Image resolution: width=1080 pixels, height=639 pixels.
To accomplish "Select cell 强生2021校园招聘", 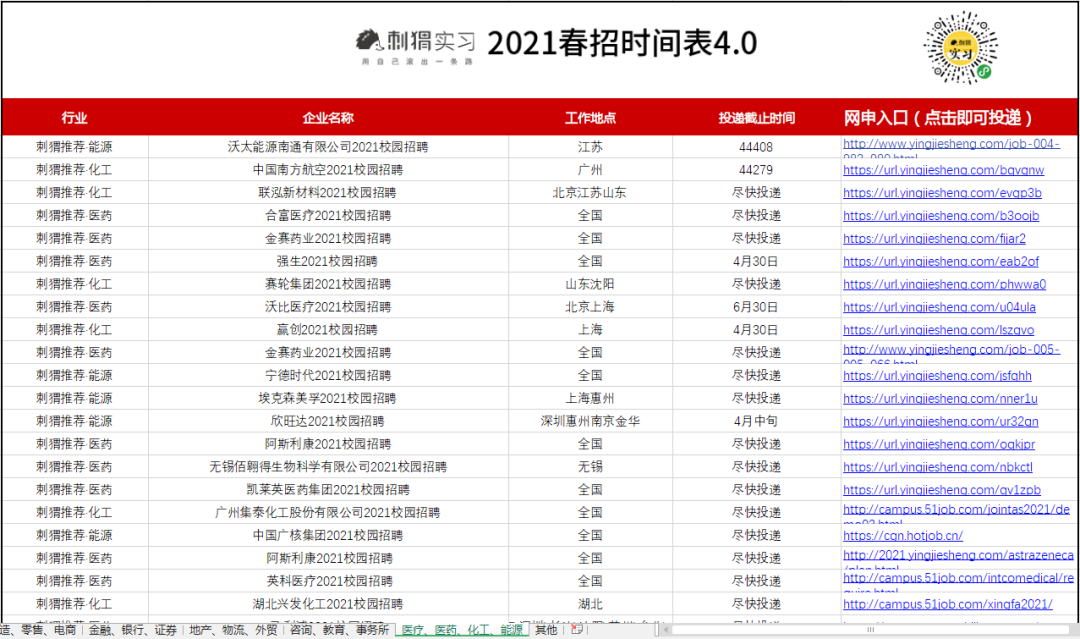I will point(328,261).
